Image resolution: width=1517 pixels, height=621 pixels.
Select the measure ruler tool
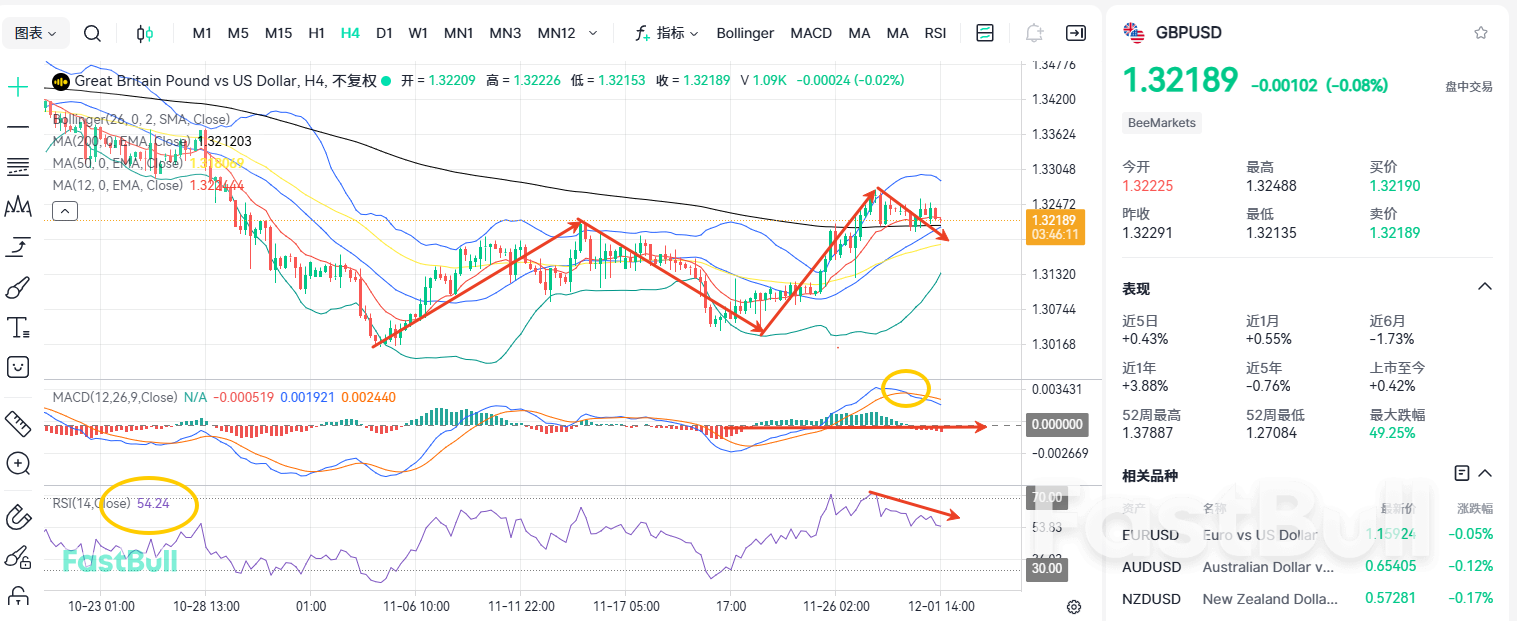point(16,423)
